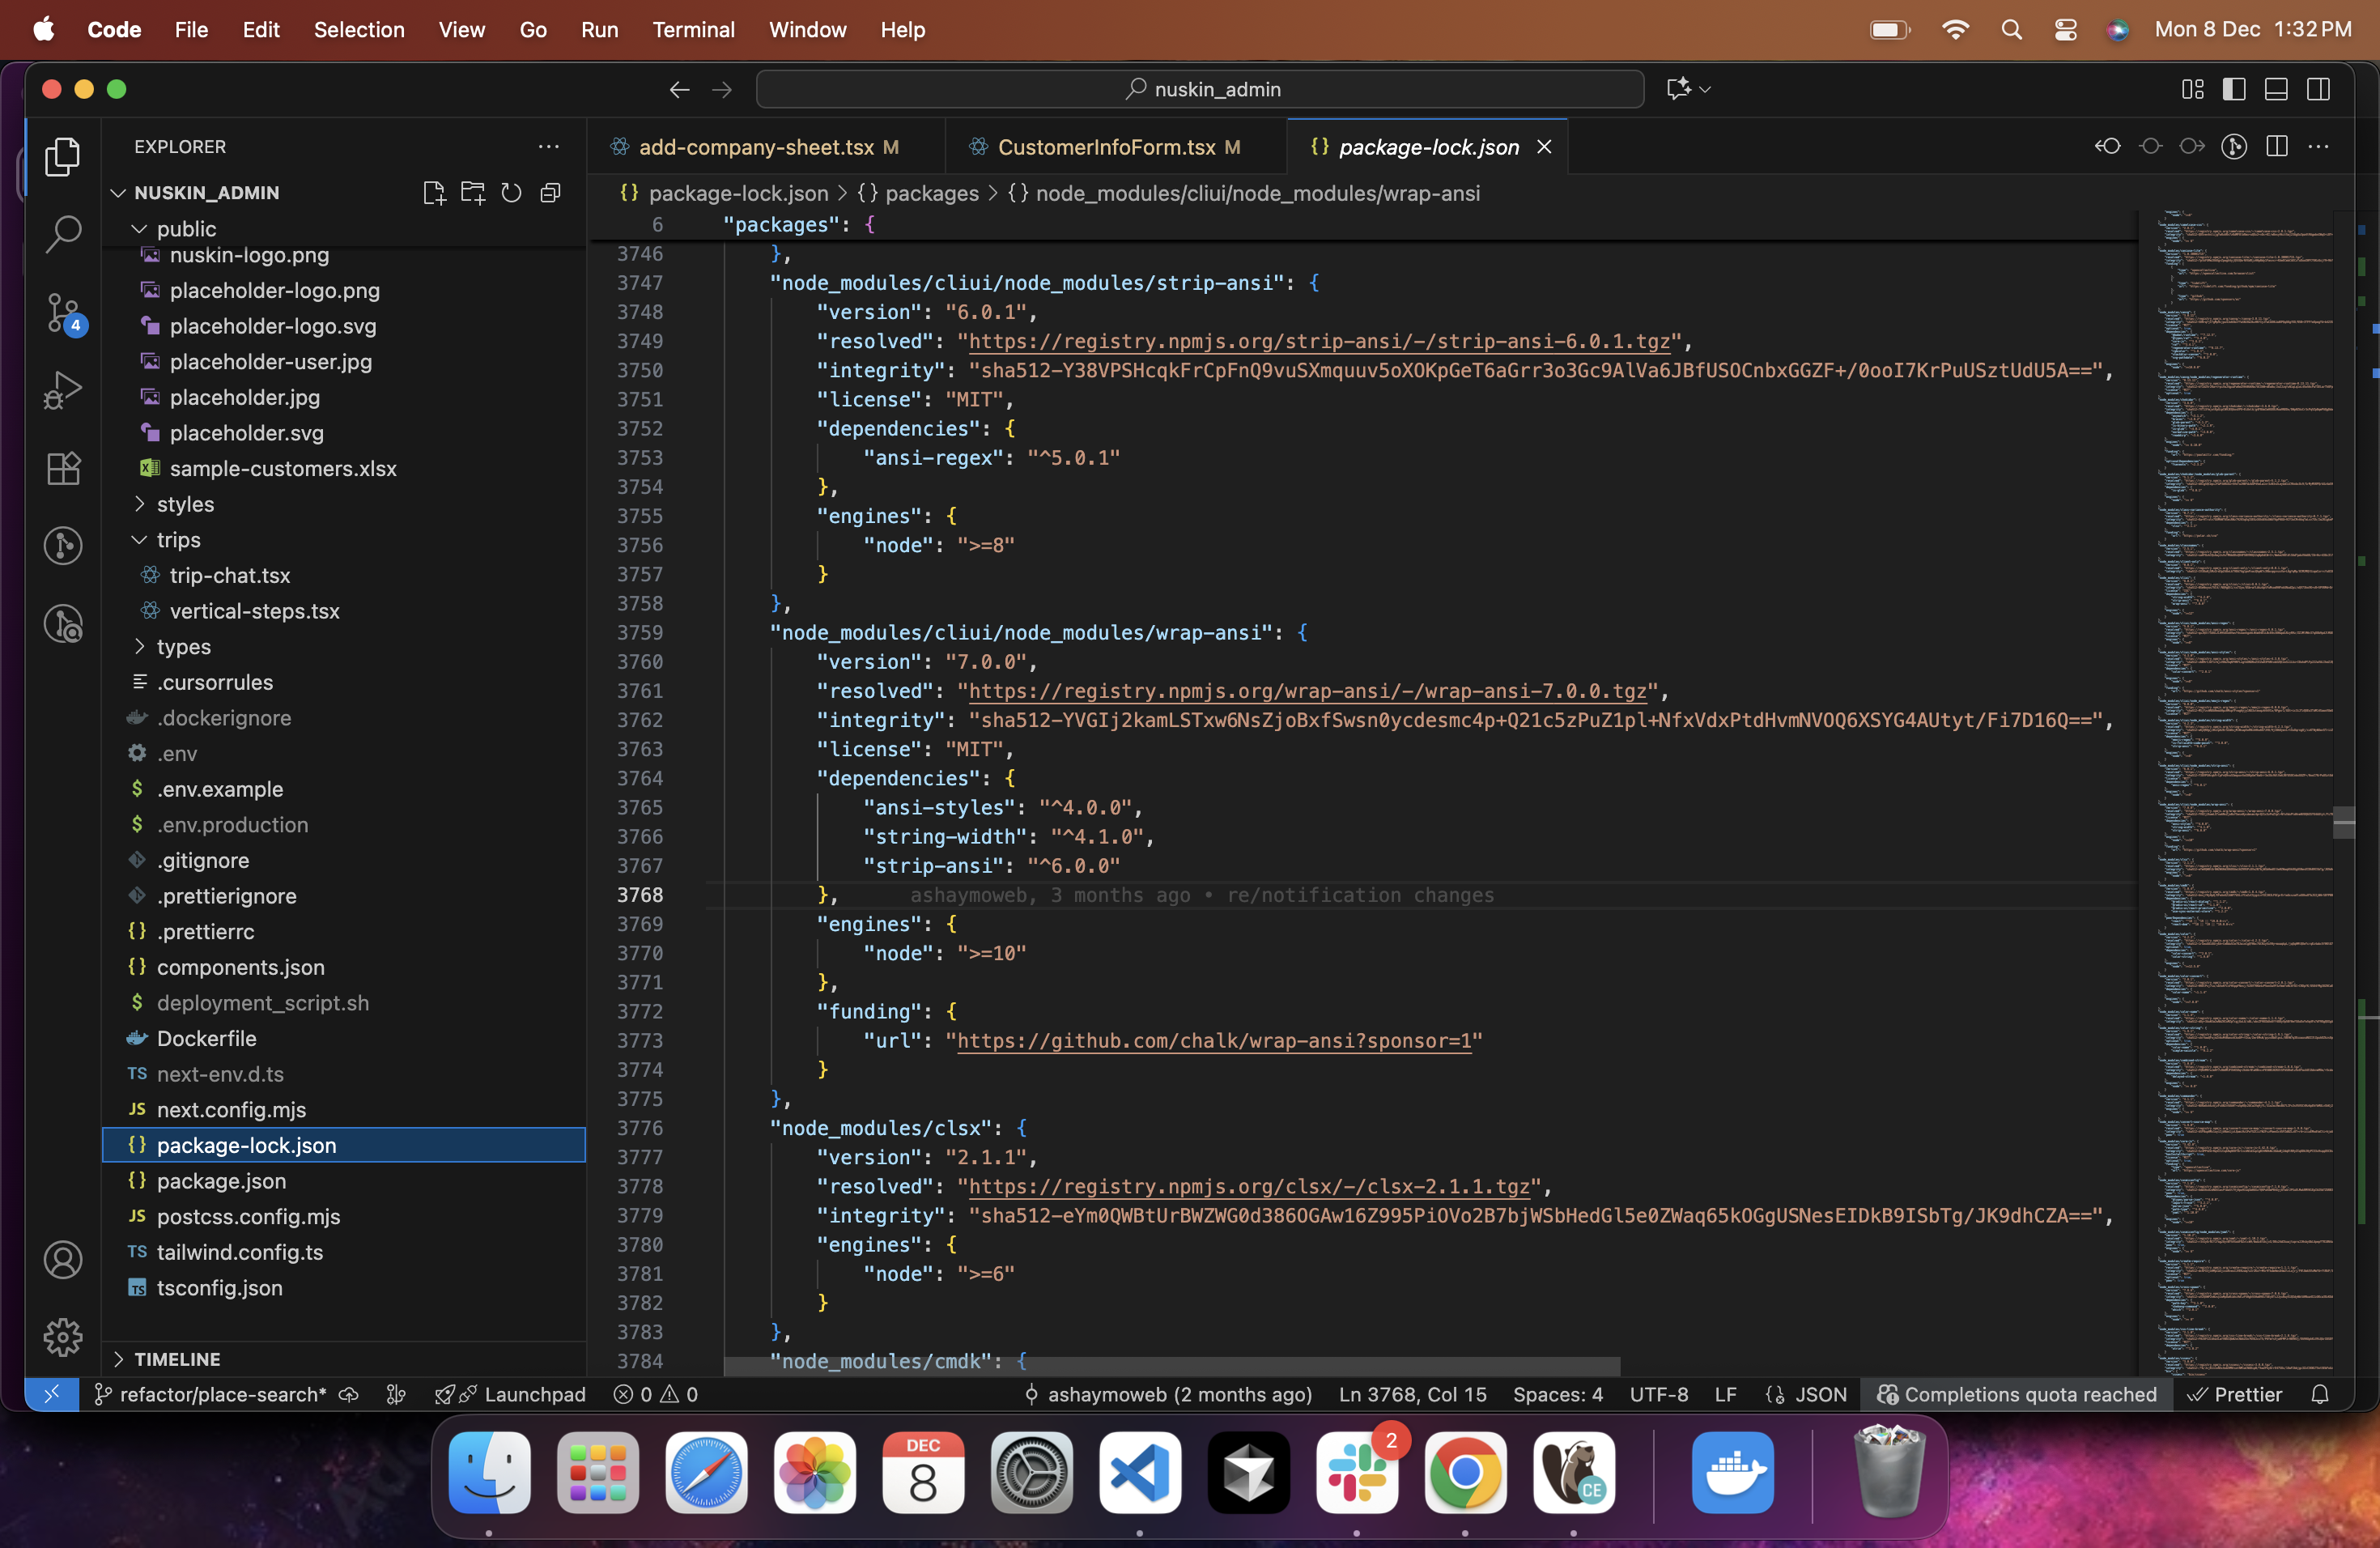The width and height of the screenshot is (2380, 1548).
Task: Toggle the primary side bar visibility
Action: [x=2234, y=89]
